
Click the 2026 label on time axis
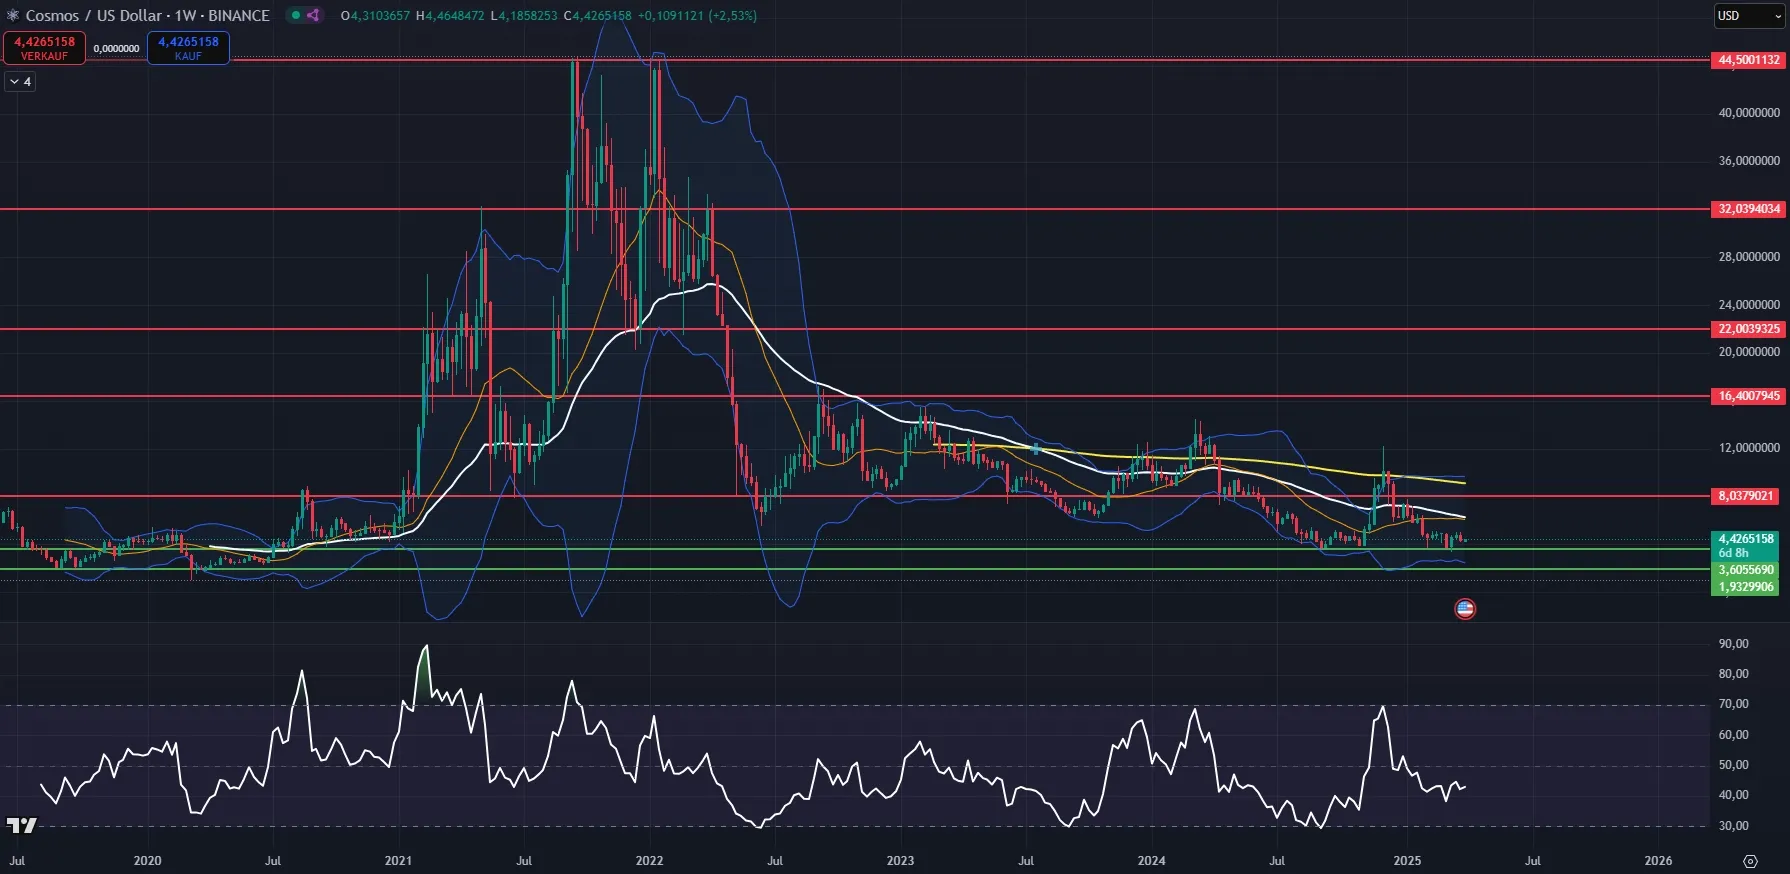[1658, 861]
